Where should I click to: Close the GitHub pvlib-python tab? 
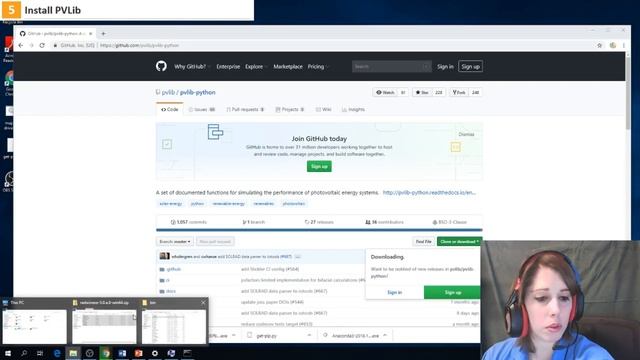(x=91, y=33)
